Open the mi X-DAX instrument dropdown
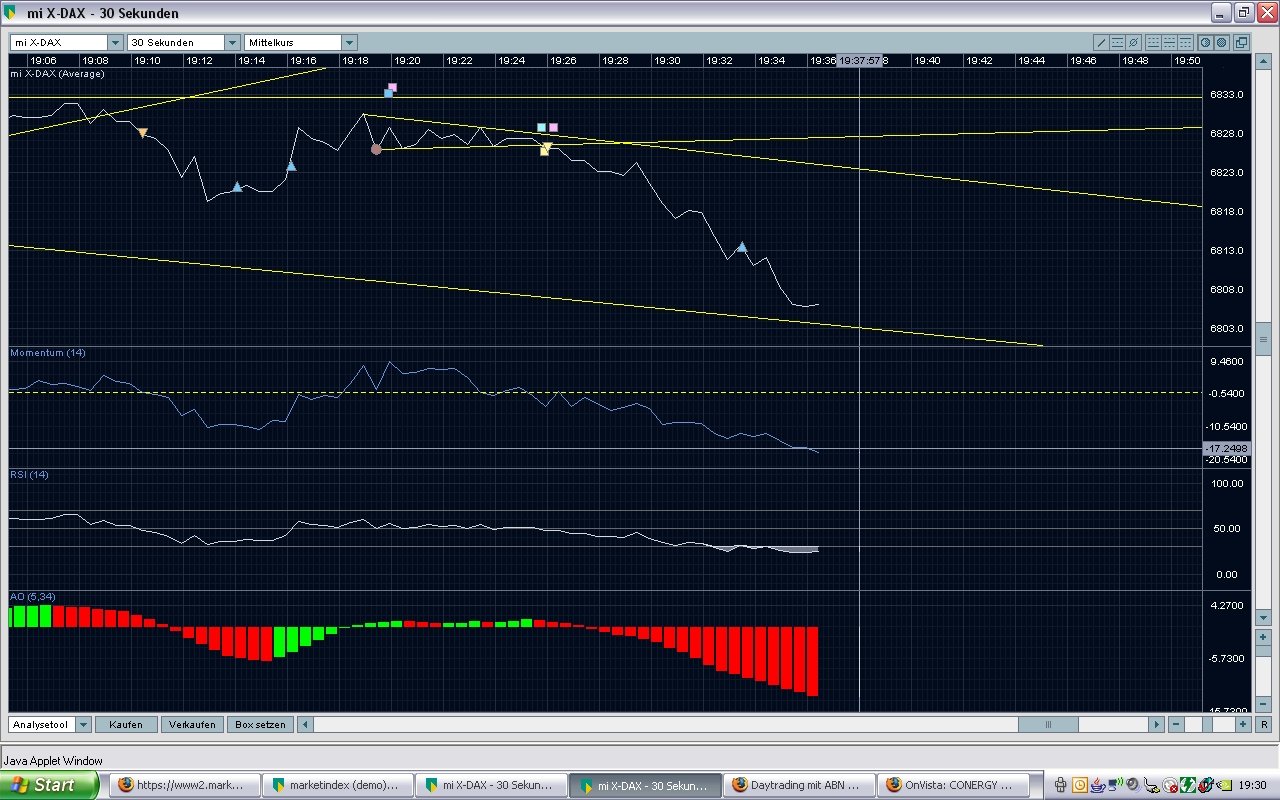1280x800 pixels. point(115,43)
